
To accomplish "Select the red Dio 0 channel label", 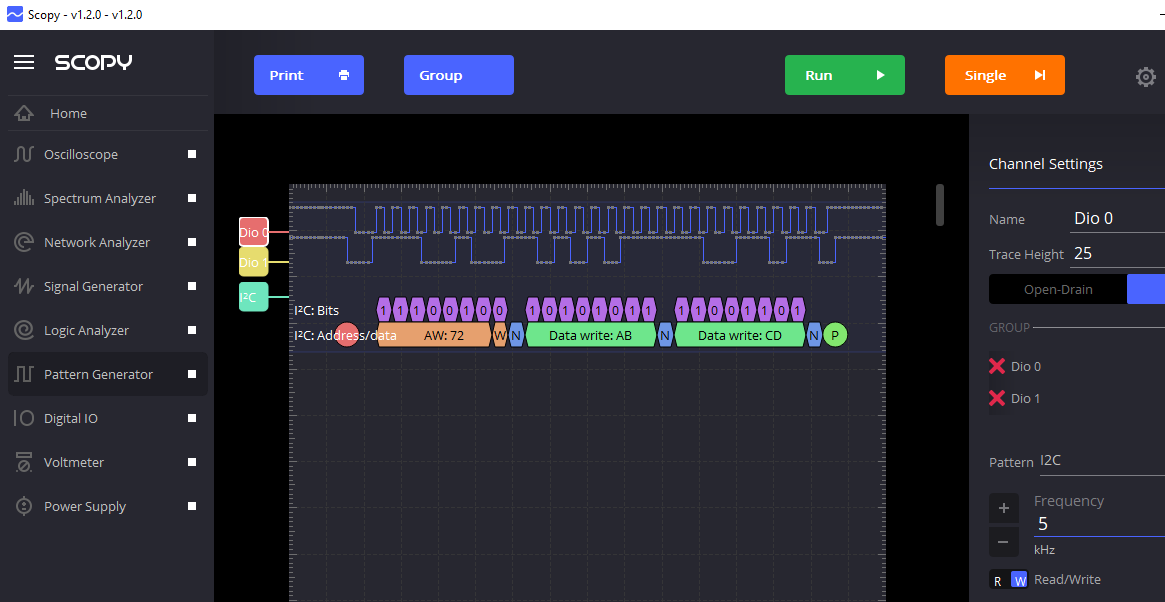I will [x=253, y=232].
